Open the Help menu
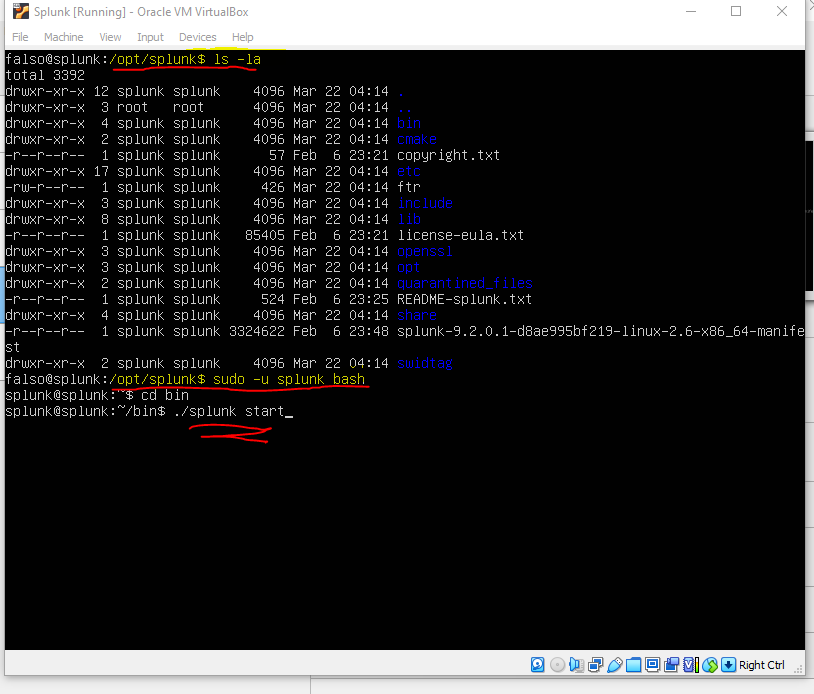814x694 pixels. (242, 37)
